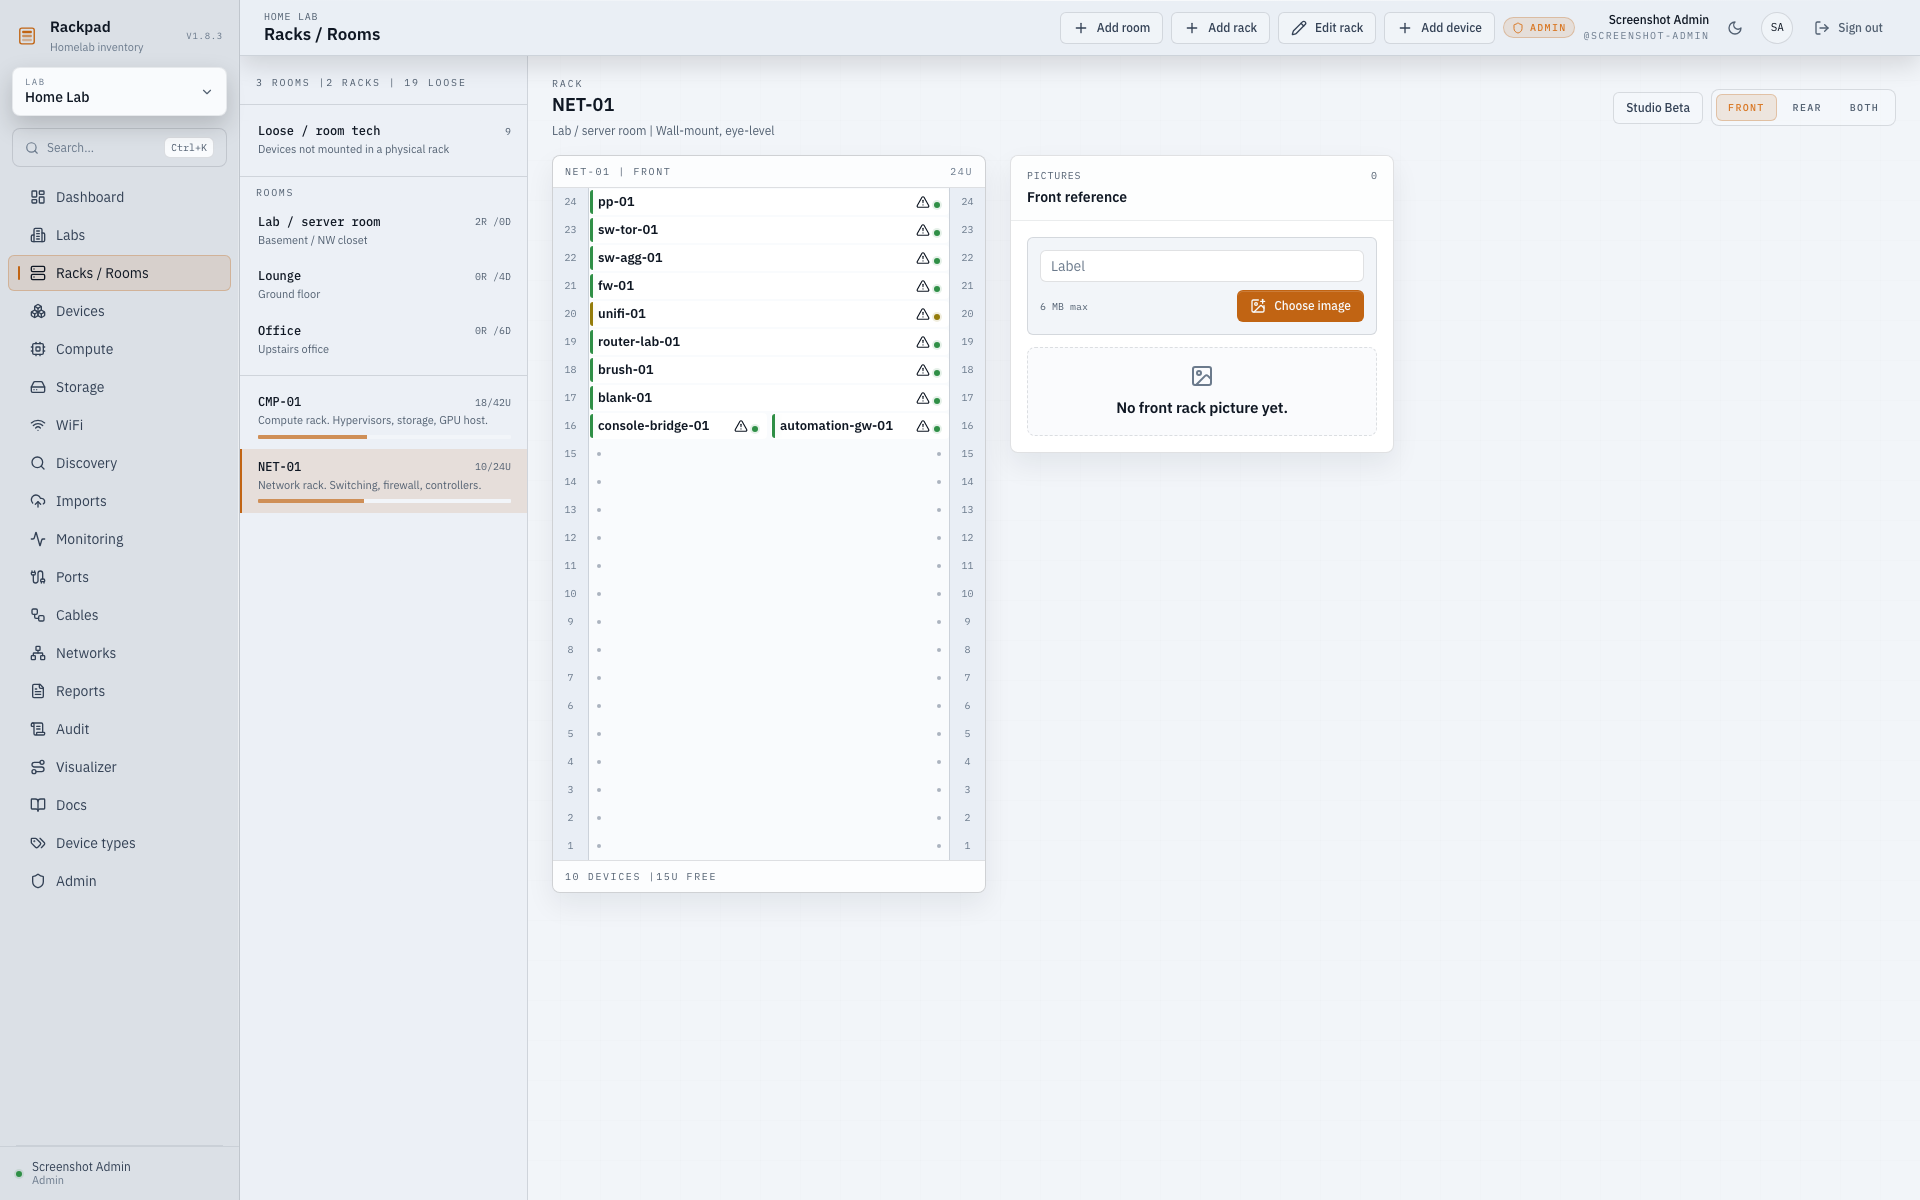Image resolution: width=1920 pixels, height=1200 pixels.
Task: Click Choose image button
Action: [x=1300, y=306]
